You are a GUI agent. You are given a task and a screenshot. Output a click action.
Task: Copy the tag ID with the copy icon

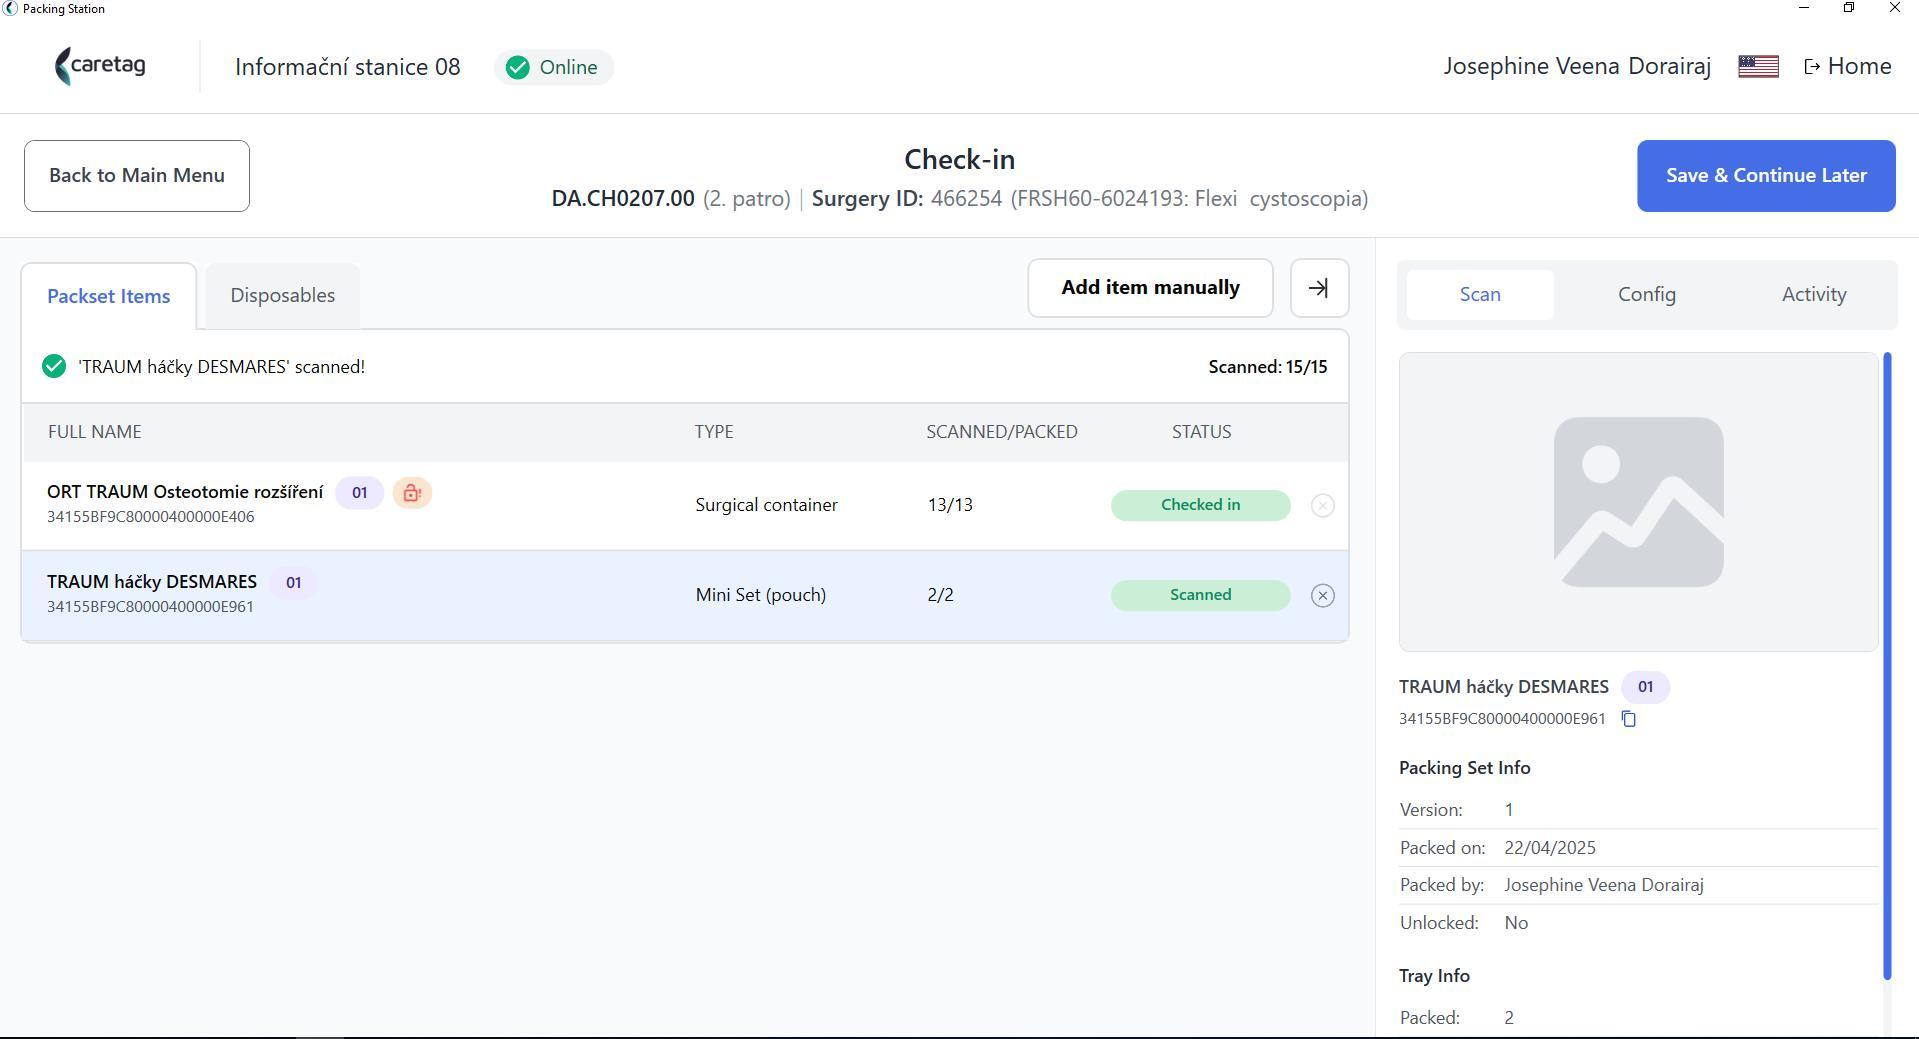1628,718
